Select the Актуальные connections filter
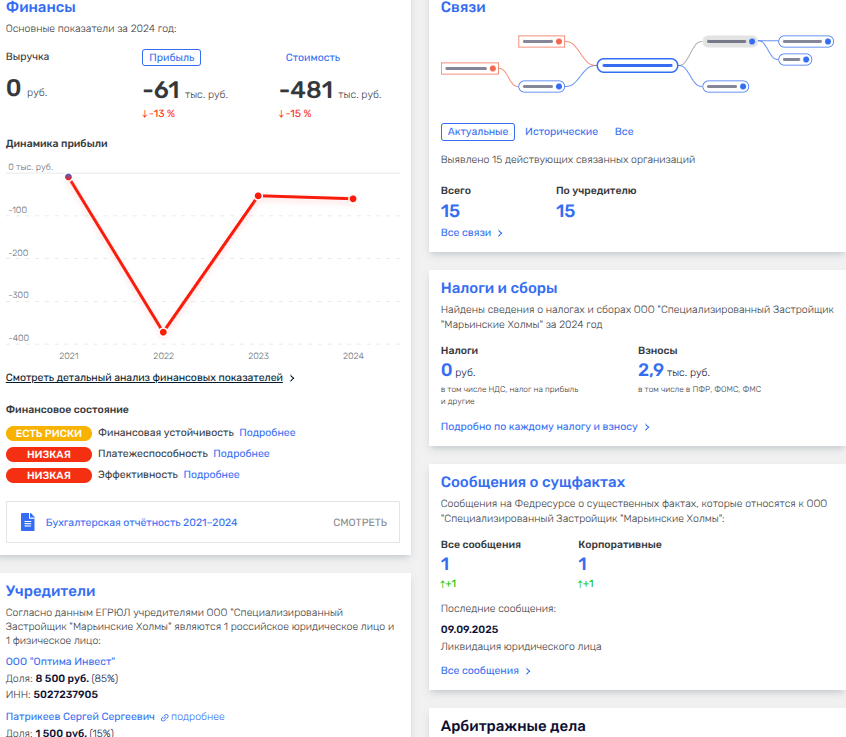846x737 pixels. coord(477,132)
